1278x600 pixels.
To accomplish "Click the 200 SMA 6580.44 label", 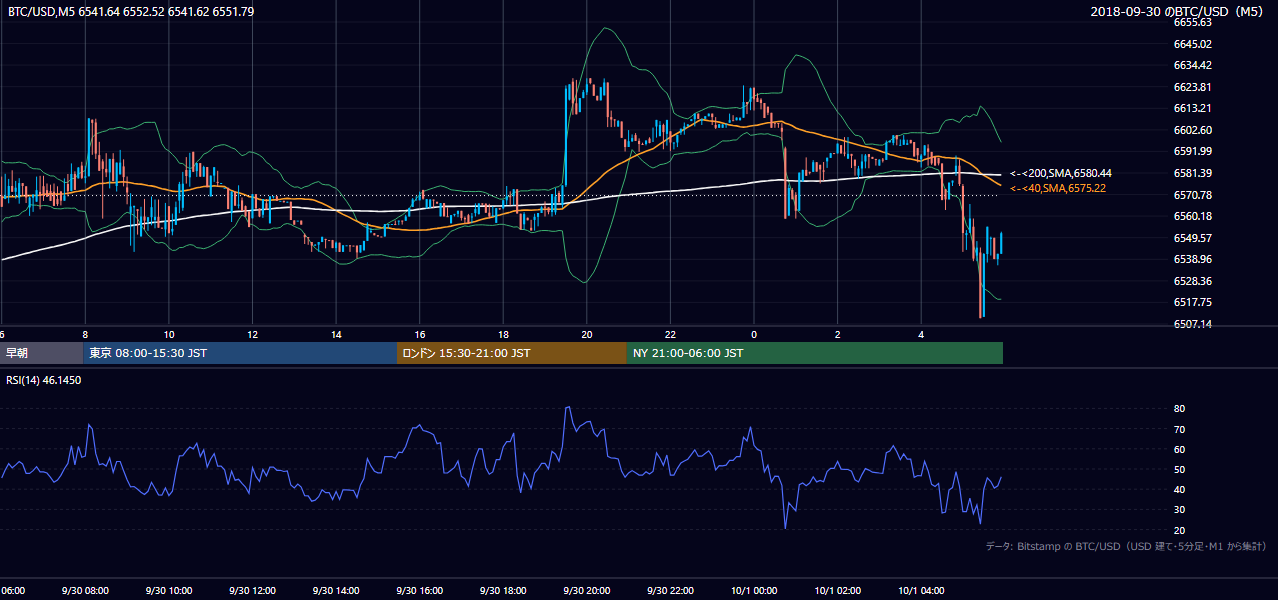I will [1061, 173].
